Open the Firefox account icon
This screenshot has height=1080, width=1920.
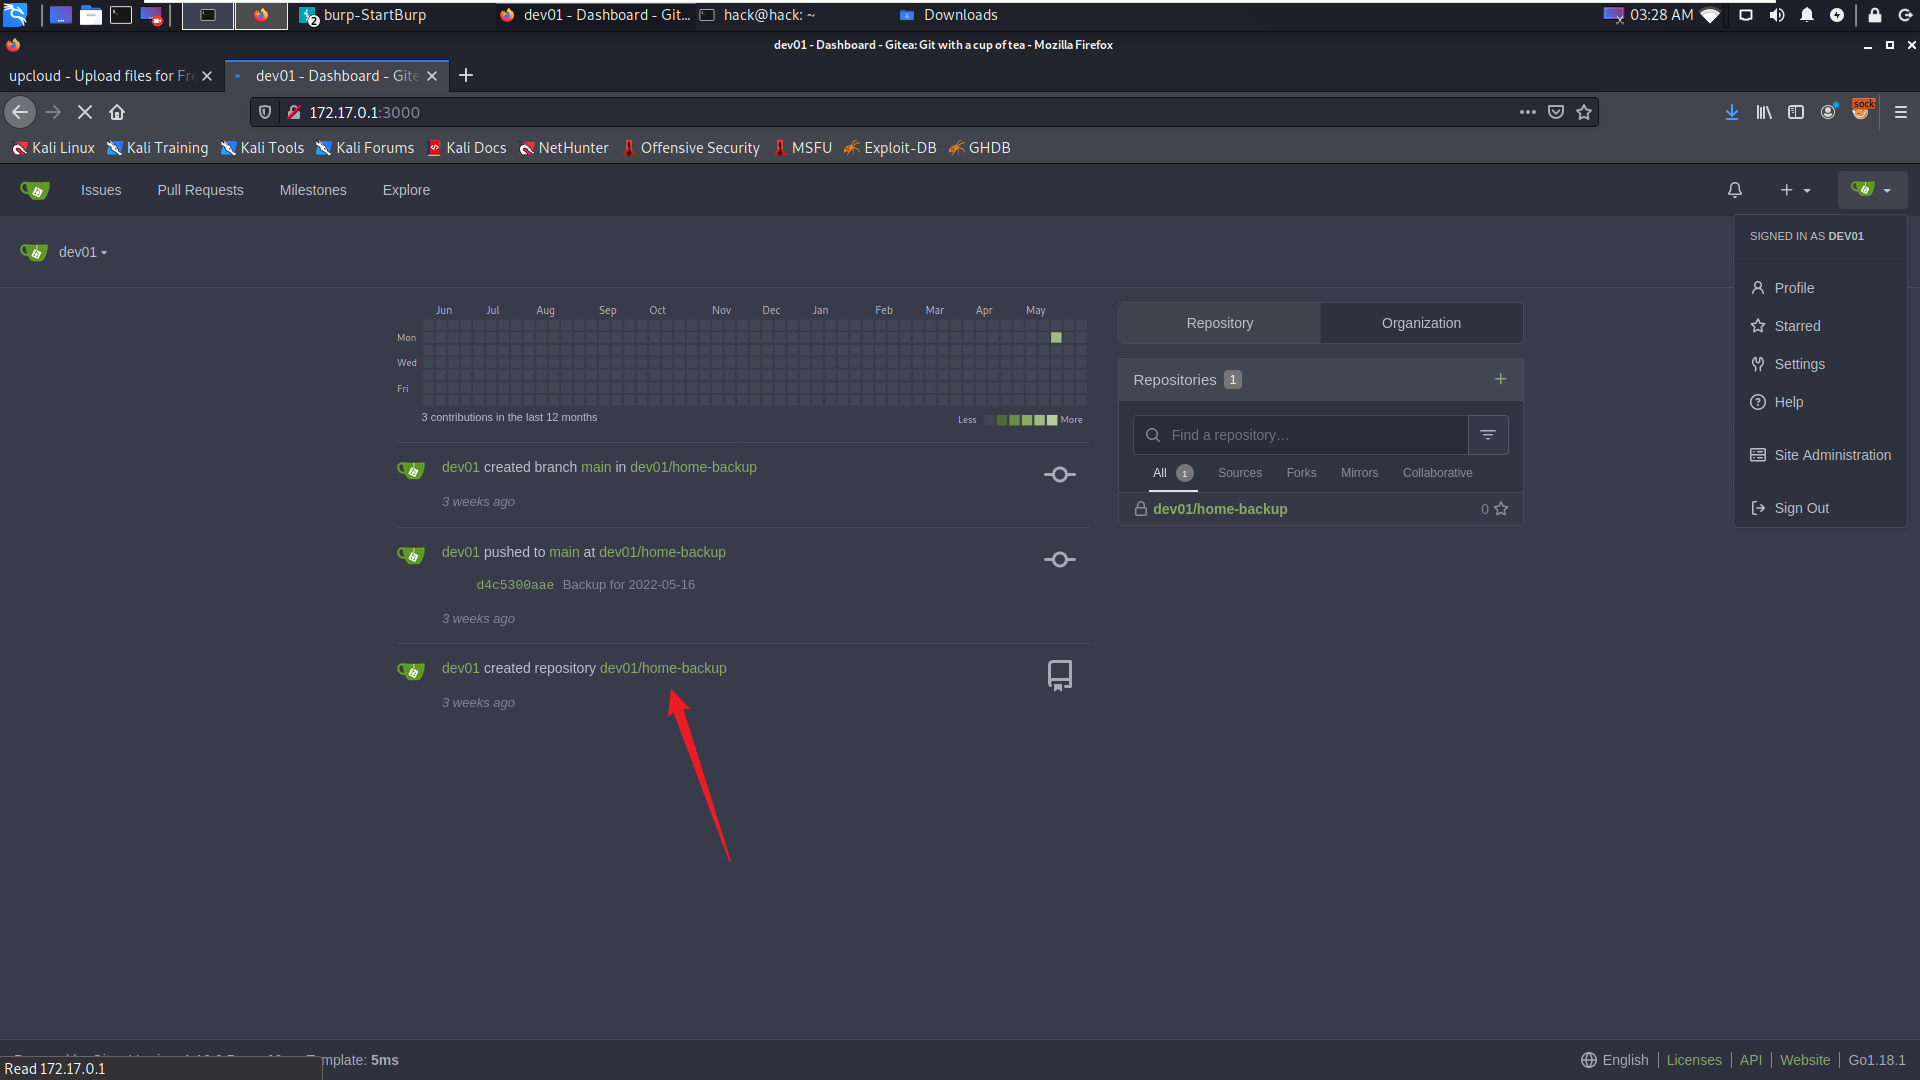click(1828, 112)
